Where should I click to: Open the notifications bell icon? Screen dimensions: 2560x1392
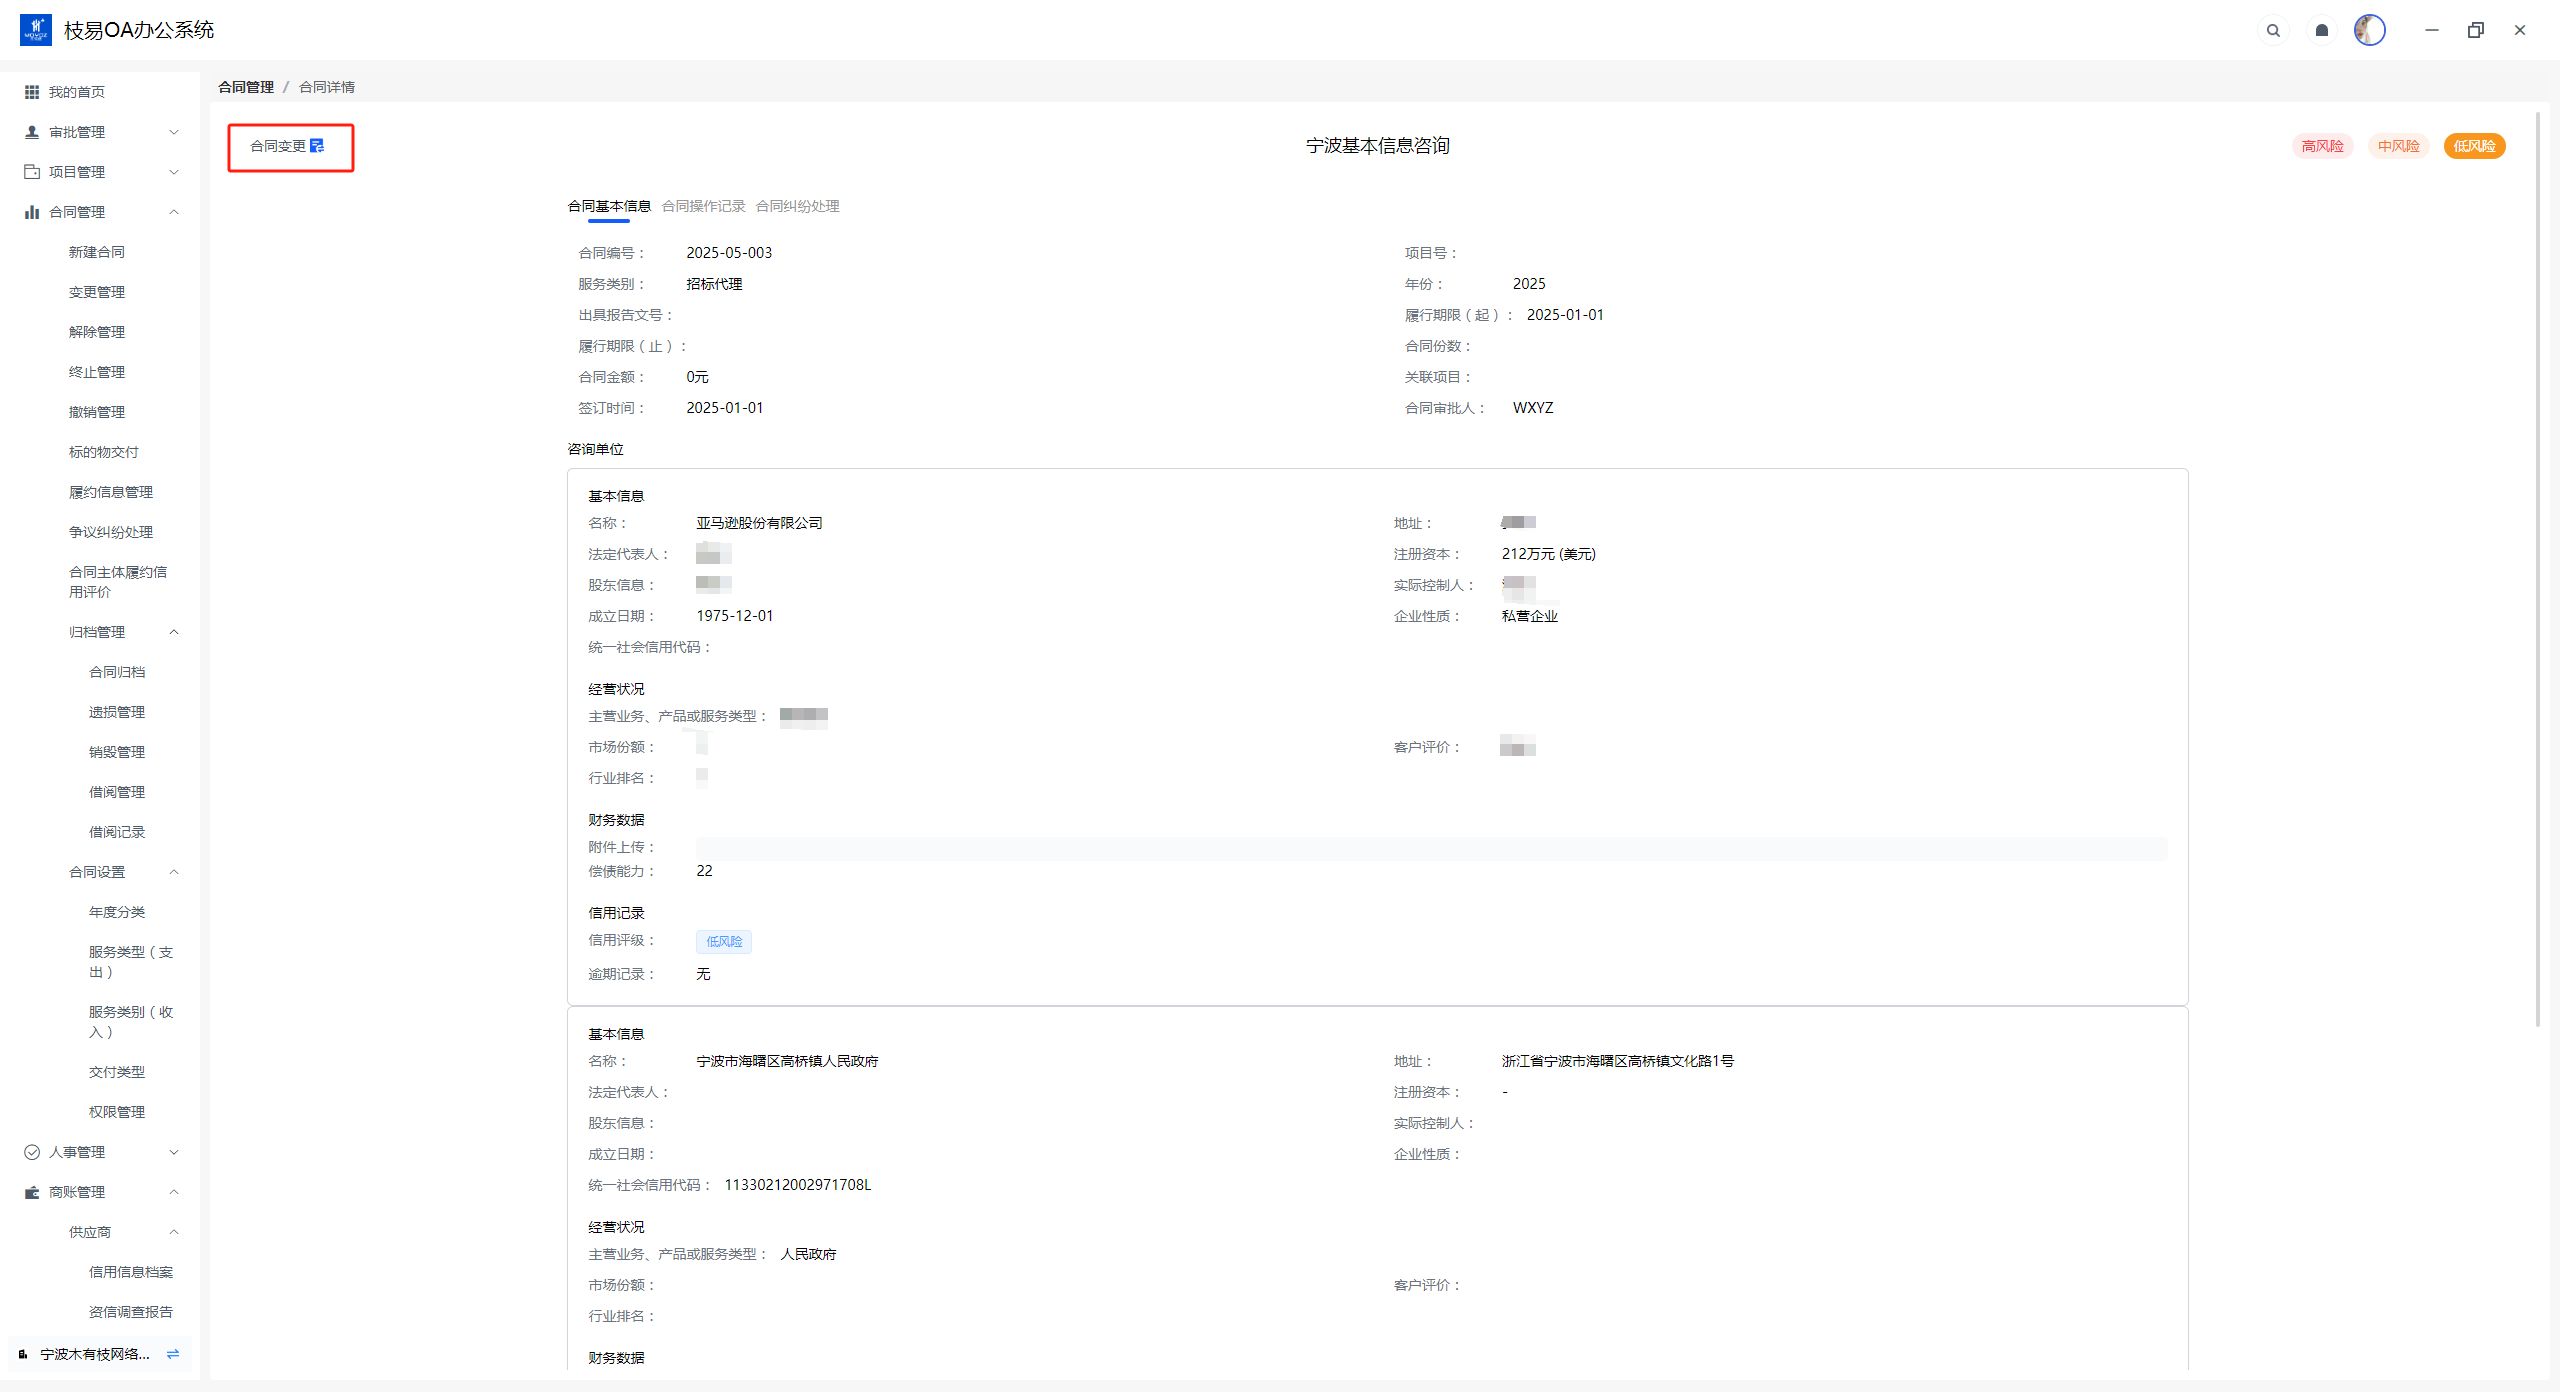[2322, 31]
